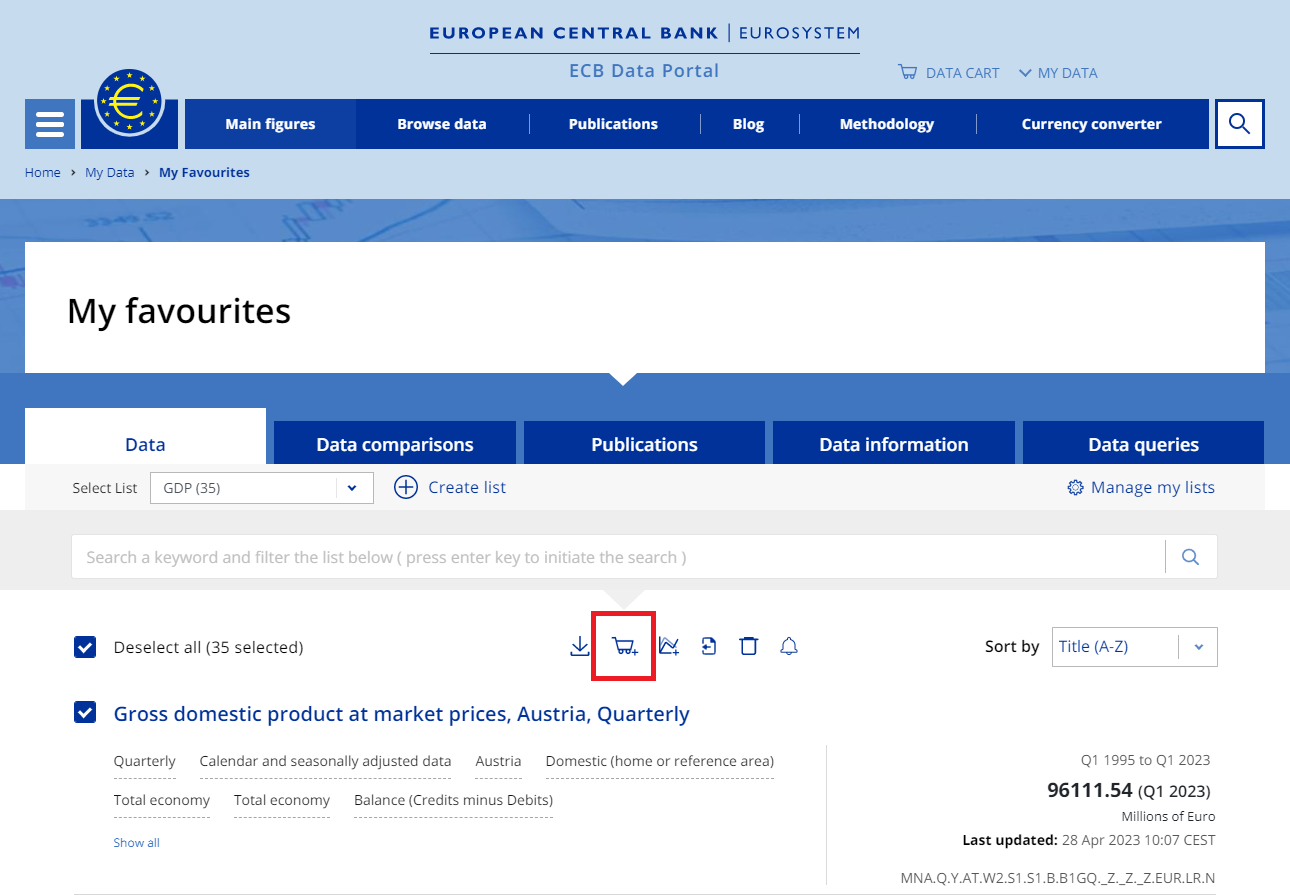This screenshot has width=1290, height=895.
Task: Move selected favourites to another list
Action: pyautogui.click(x=709, y=646)
